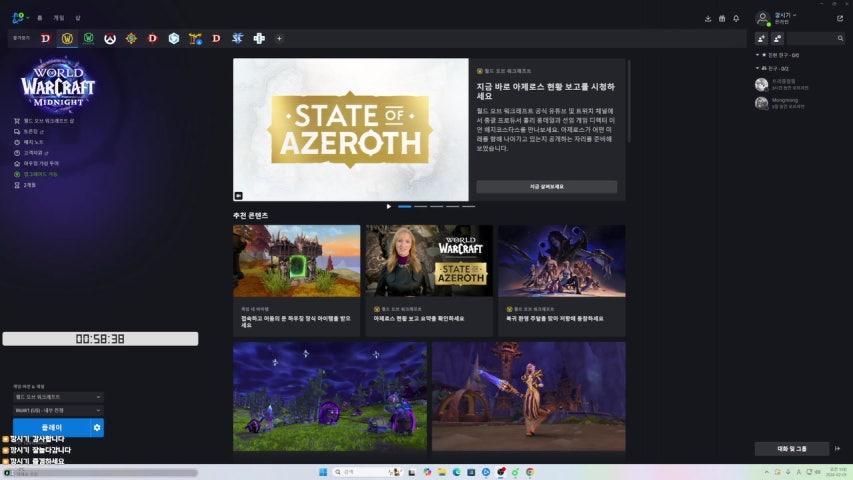This screenshot has width=853, height=480.
Task: Expand the account region dropdown
Action: pyautogui.click(x=58, y=410)
